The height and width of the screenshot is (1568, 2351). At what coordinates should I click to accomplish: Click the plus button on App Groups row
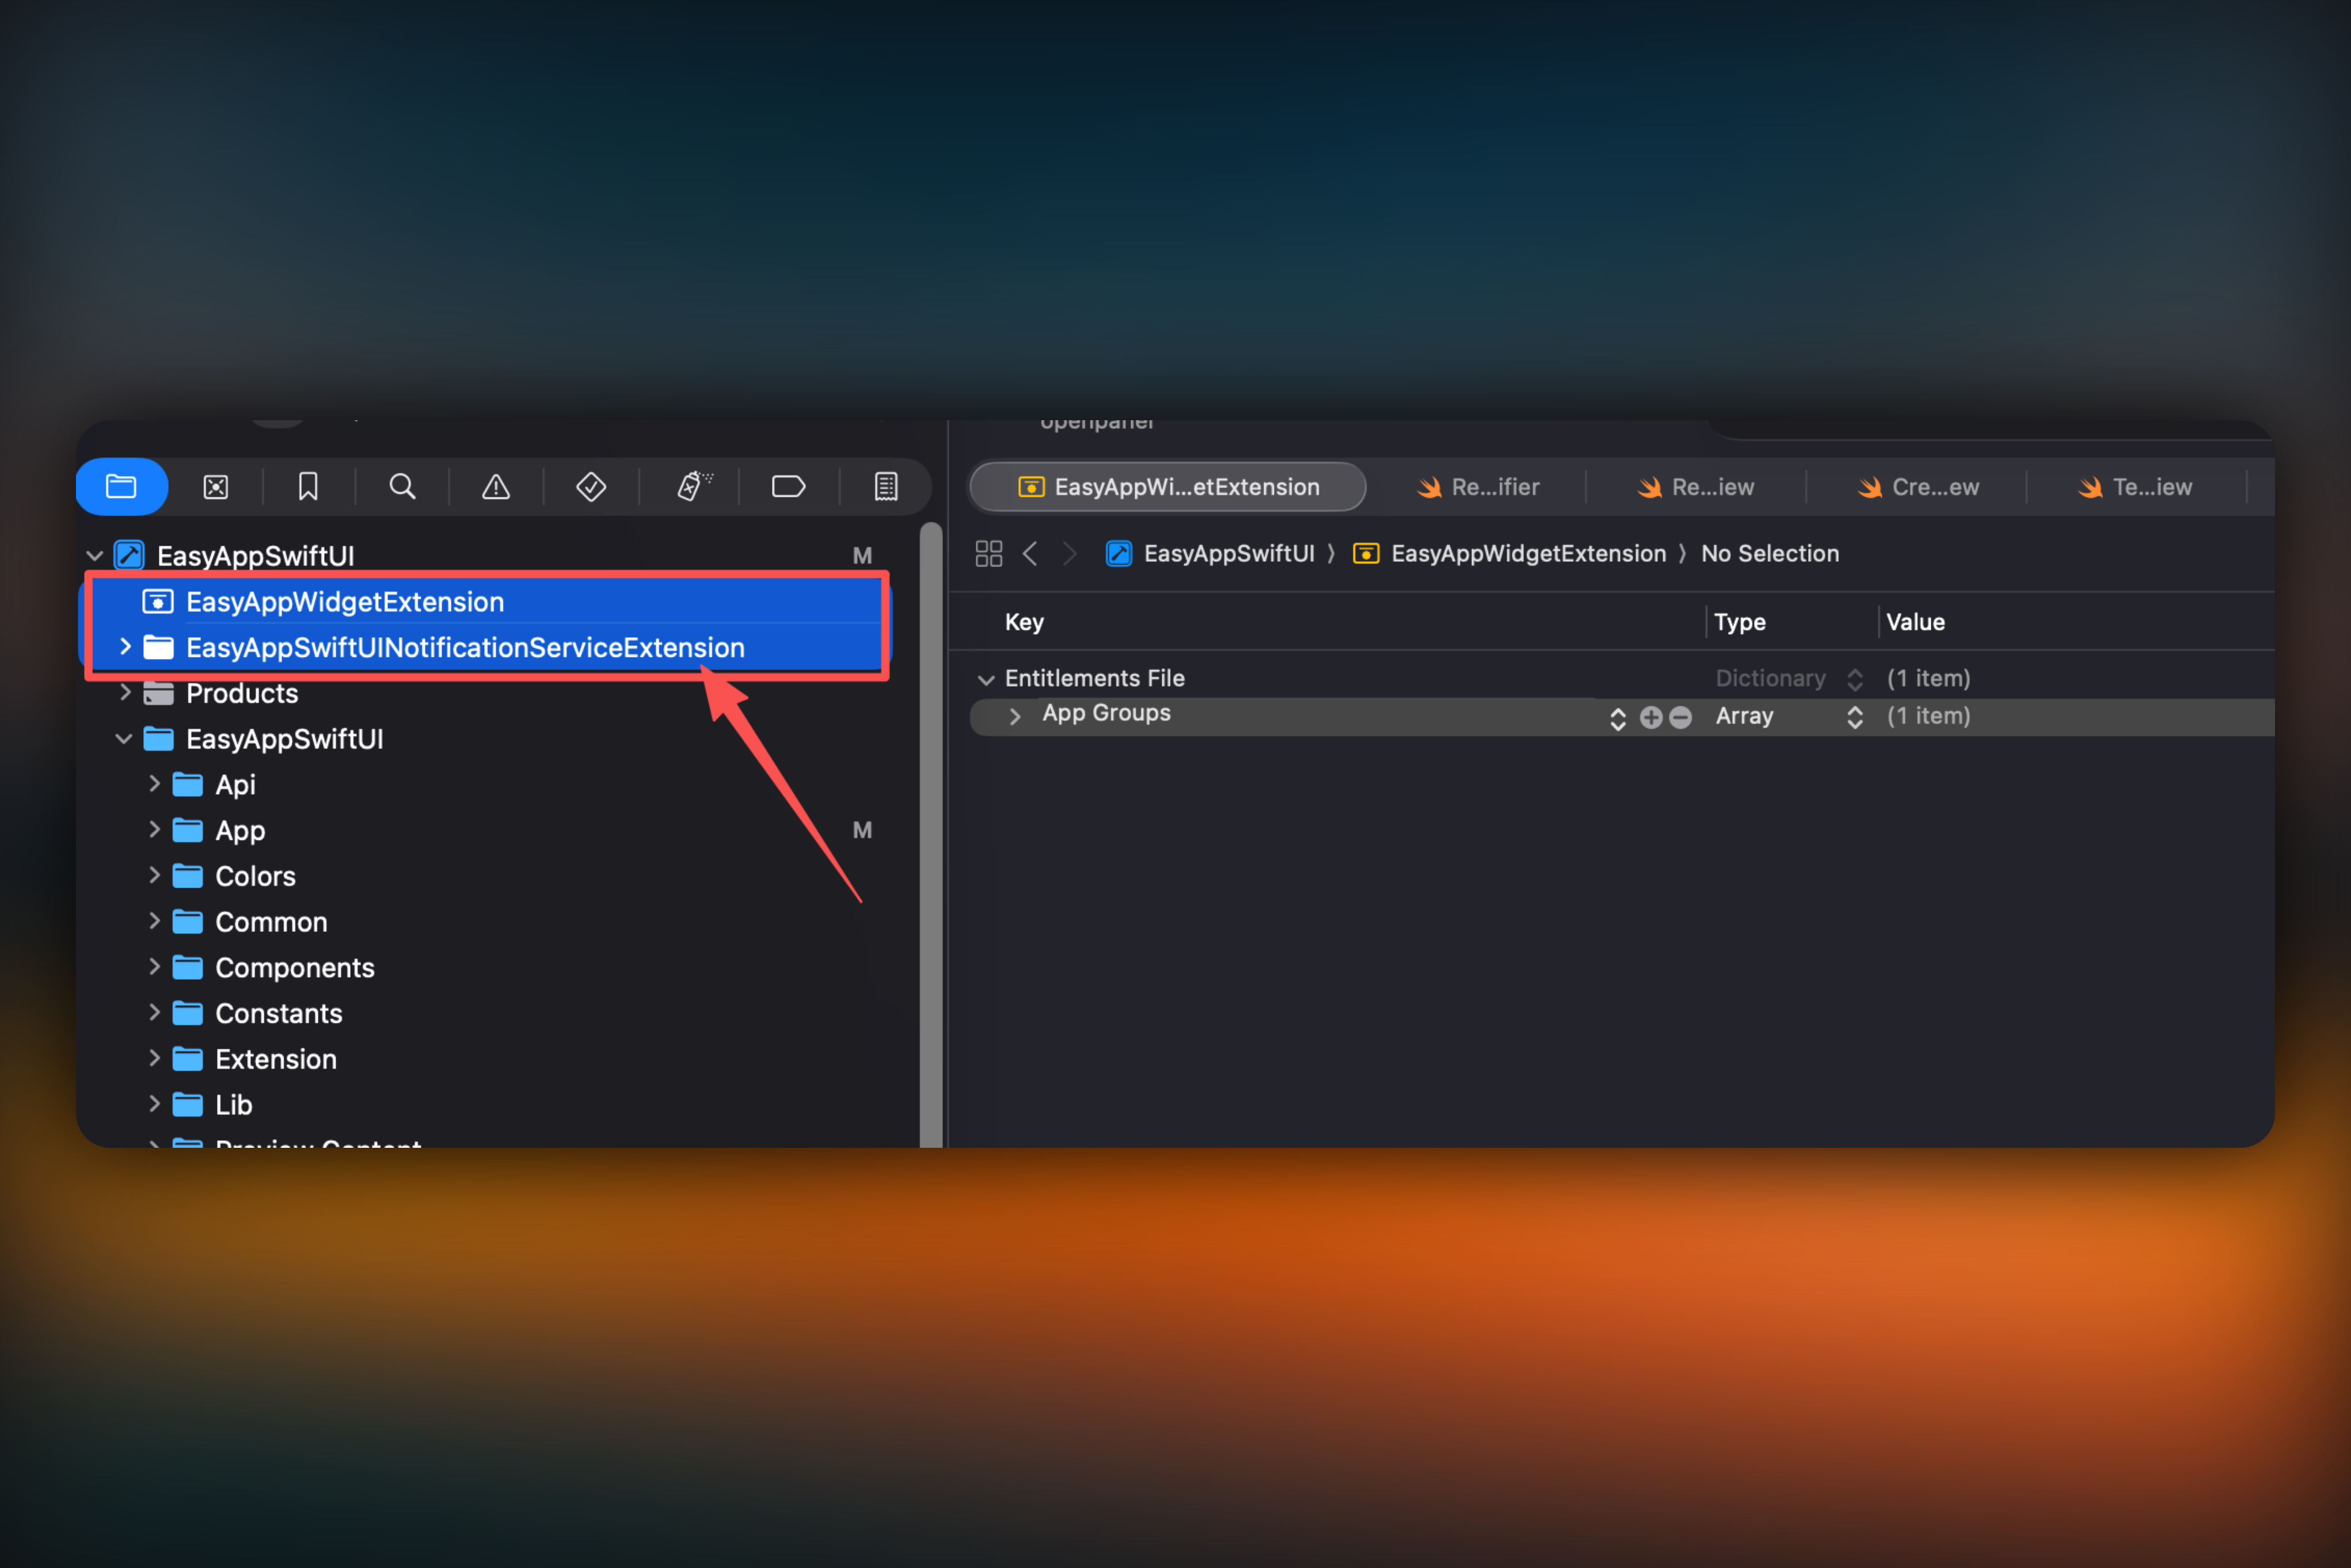(x=1651, y=717)
